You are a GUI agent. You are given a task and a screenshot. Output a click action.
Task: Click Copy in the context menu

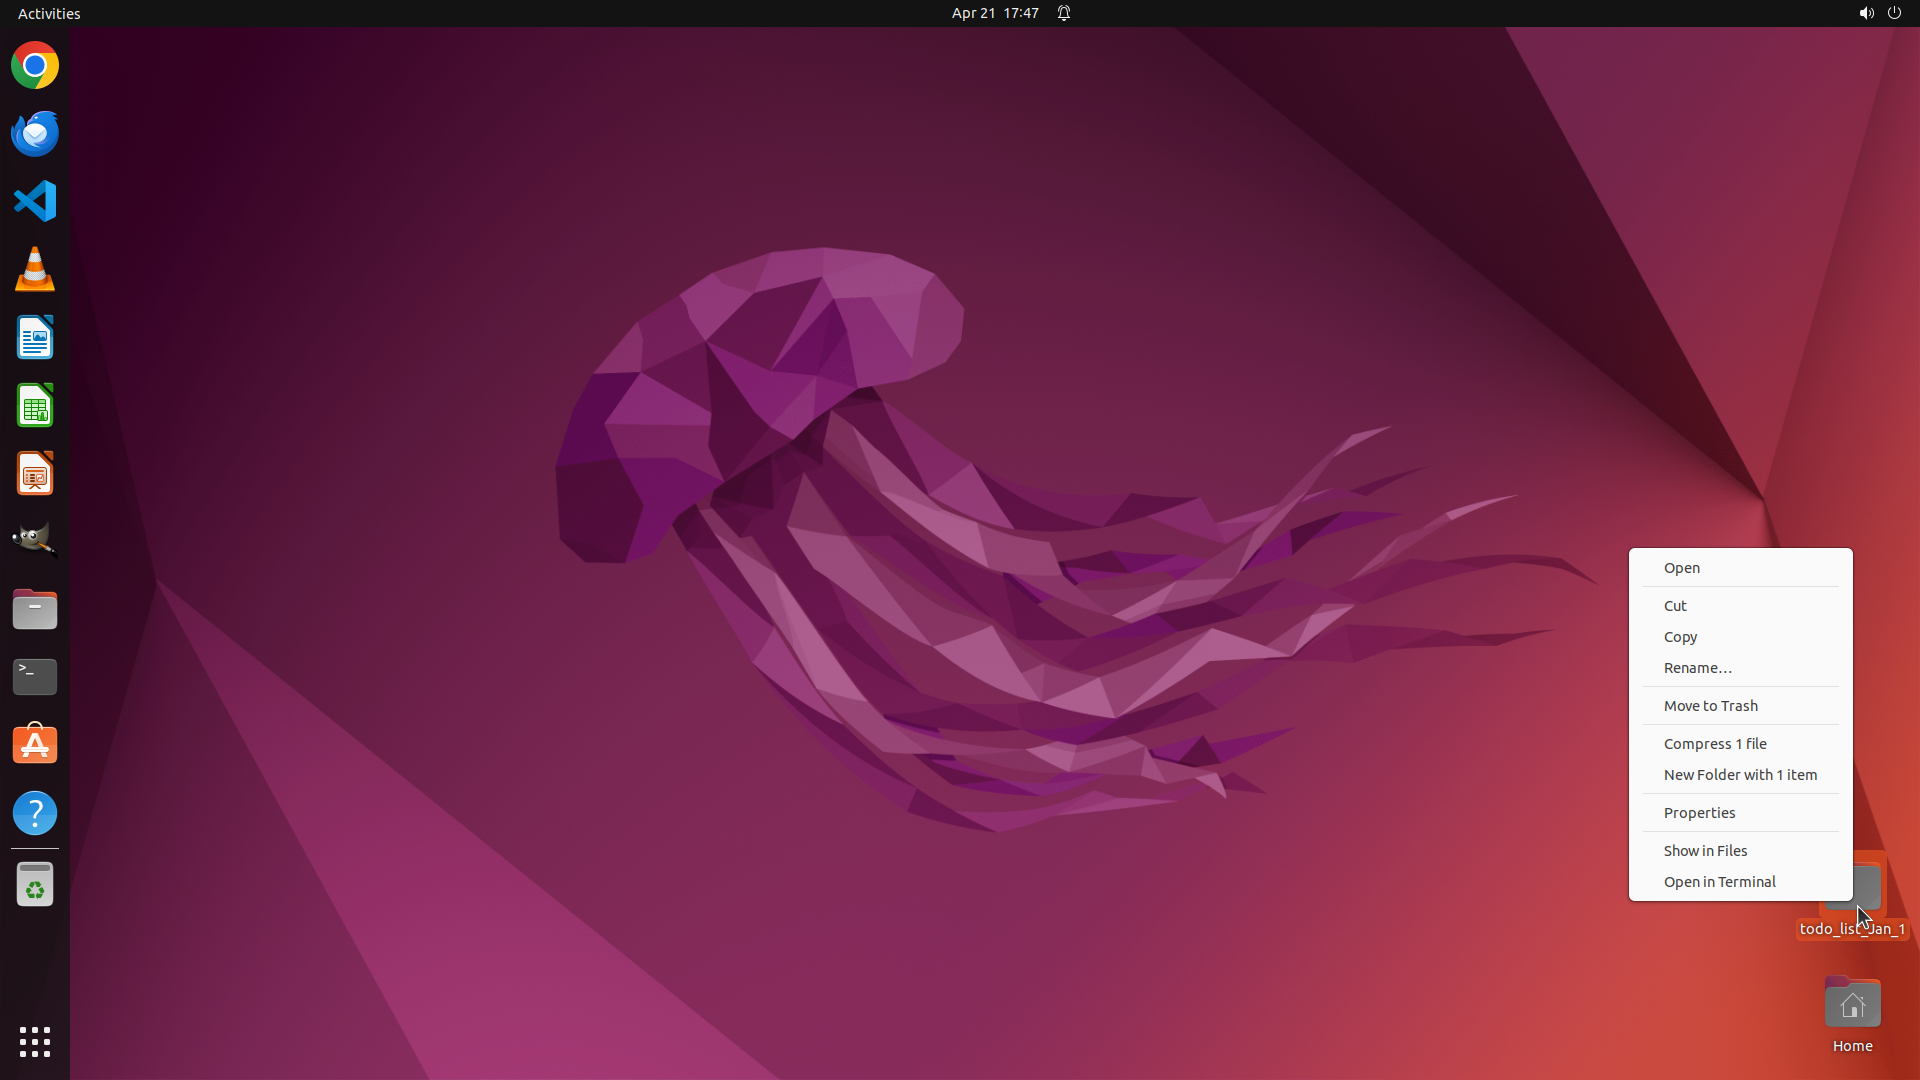(x=1680, y=637)
